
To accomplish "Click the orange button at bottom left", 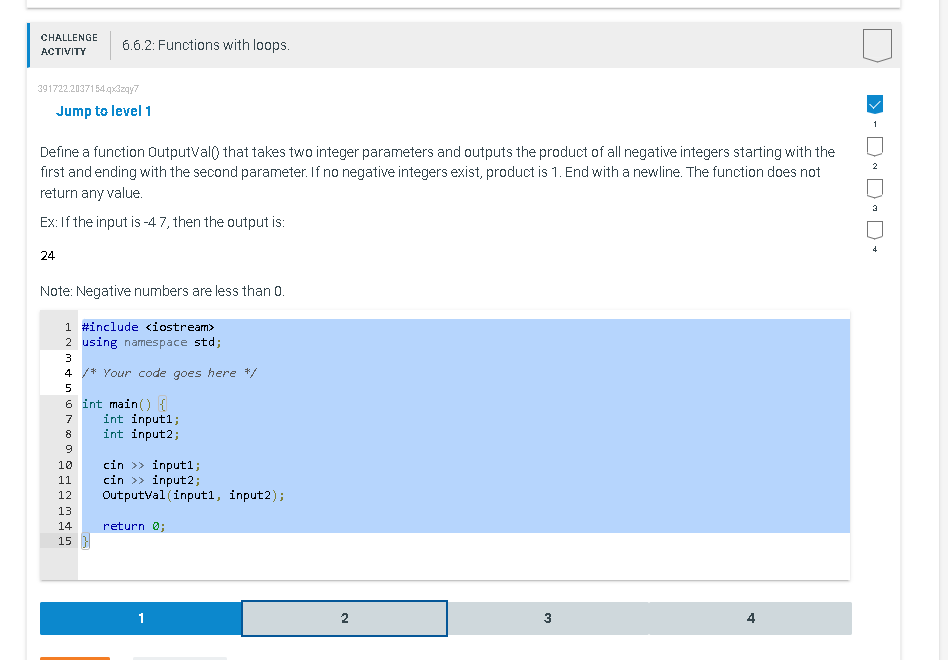I will [x=74, y=658].
